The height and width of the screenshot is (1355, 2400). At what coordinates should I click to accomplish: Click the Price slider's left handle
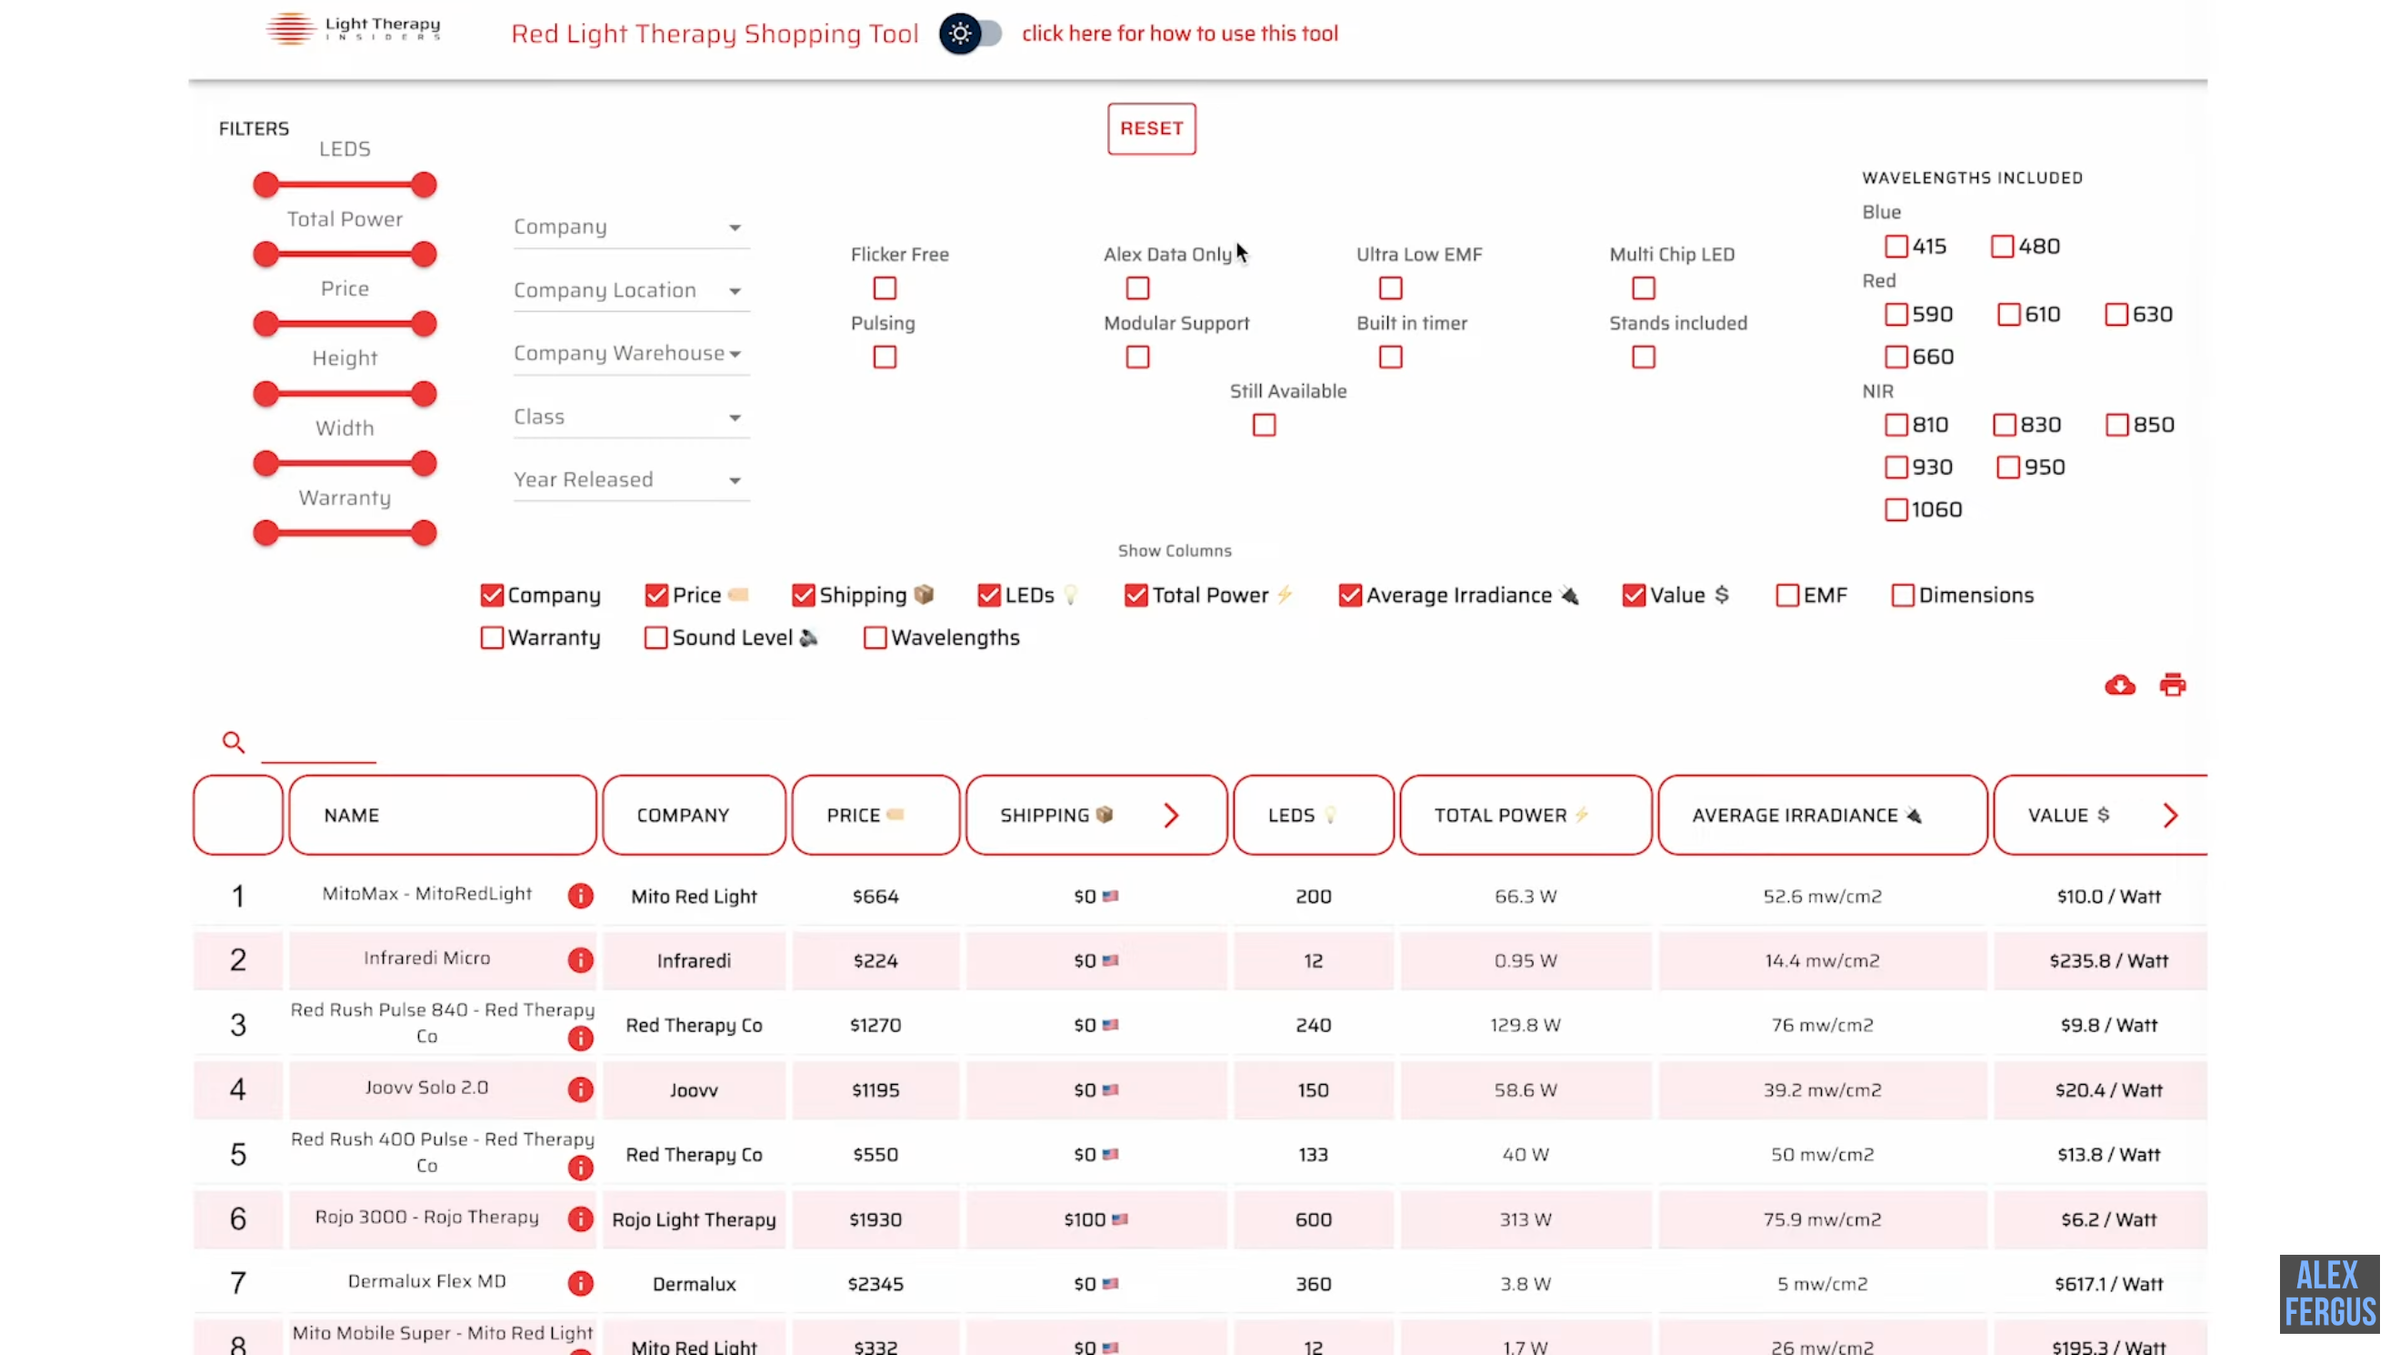click(x=265, y=324)
